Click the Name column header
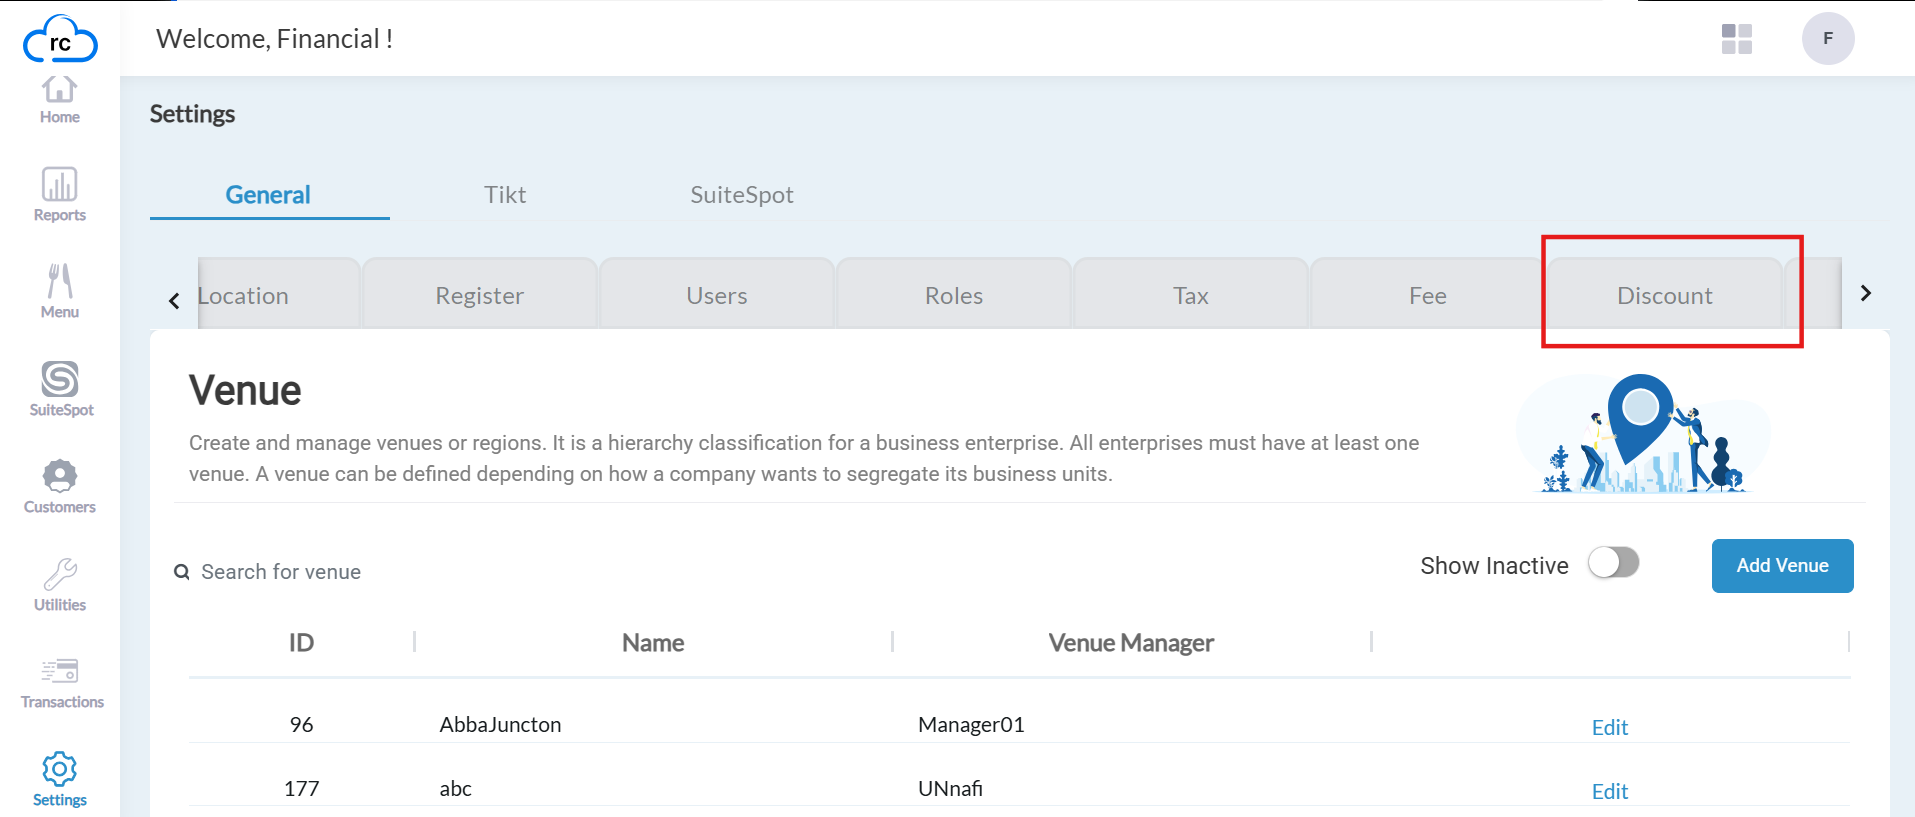The image size is (1915, 817). 653,643
